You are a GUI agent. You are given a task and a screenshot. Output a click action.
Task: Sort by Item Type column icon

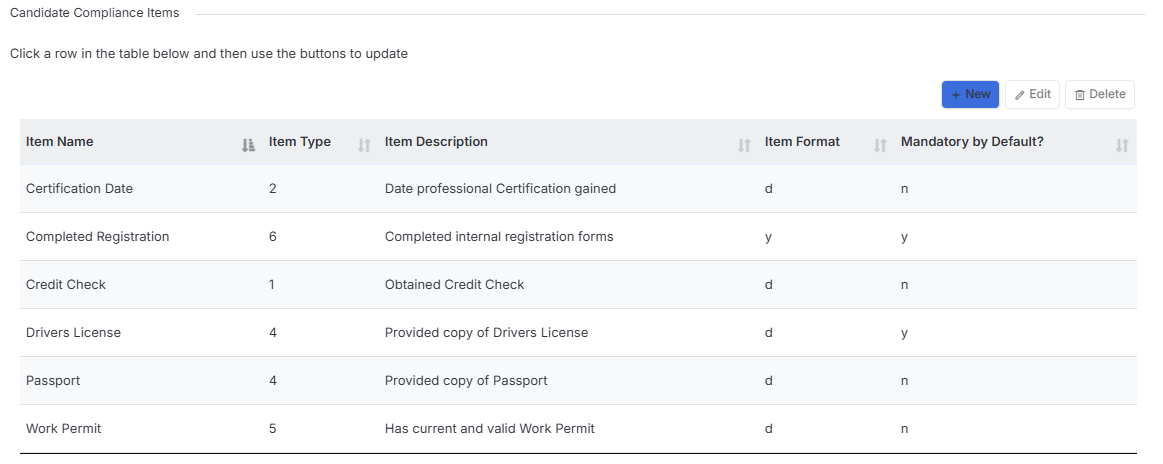click(x=364, y=145)
